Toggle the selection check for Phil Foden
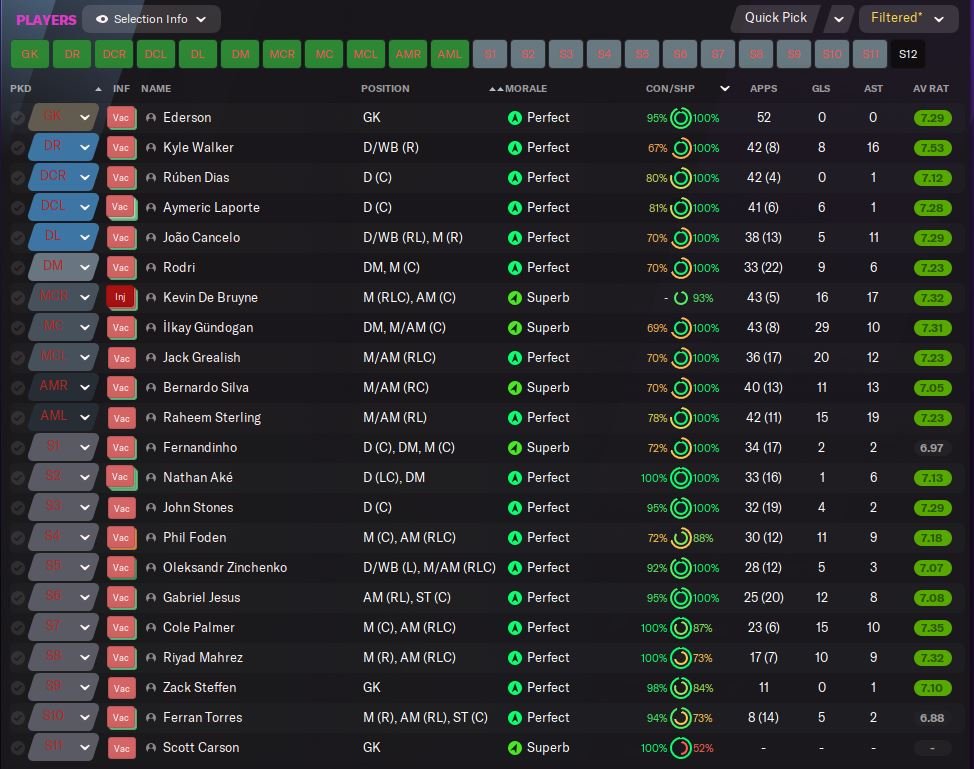Image resolution: width=974 pixels, height=769 pixels. coord(18,537)
